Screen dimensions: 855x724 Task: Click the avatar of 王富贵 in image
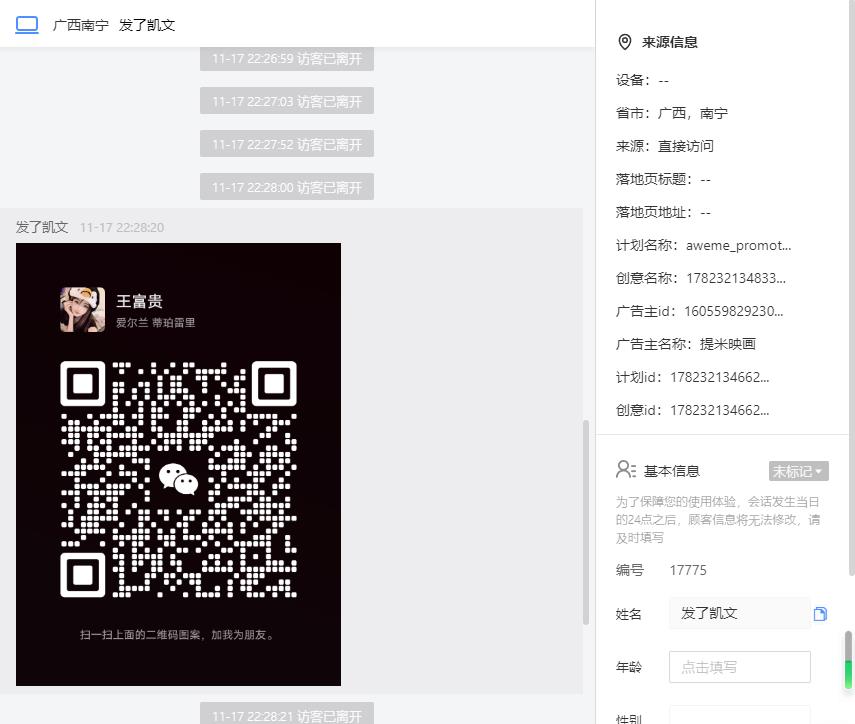(82, 310)
